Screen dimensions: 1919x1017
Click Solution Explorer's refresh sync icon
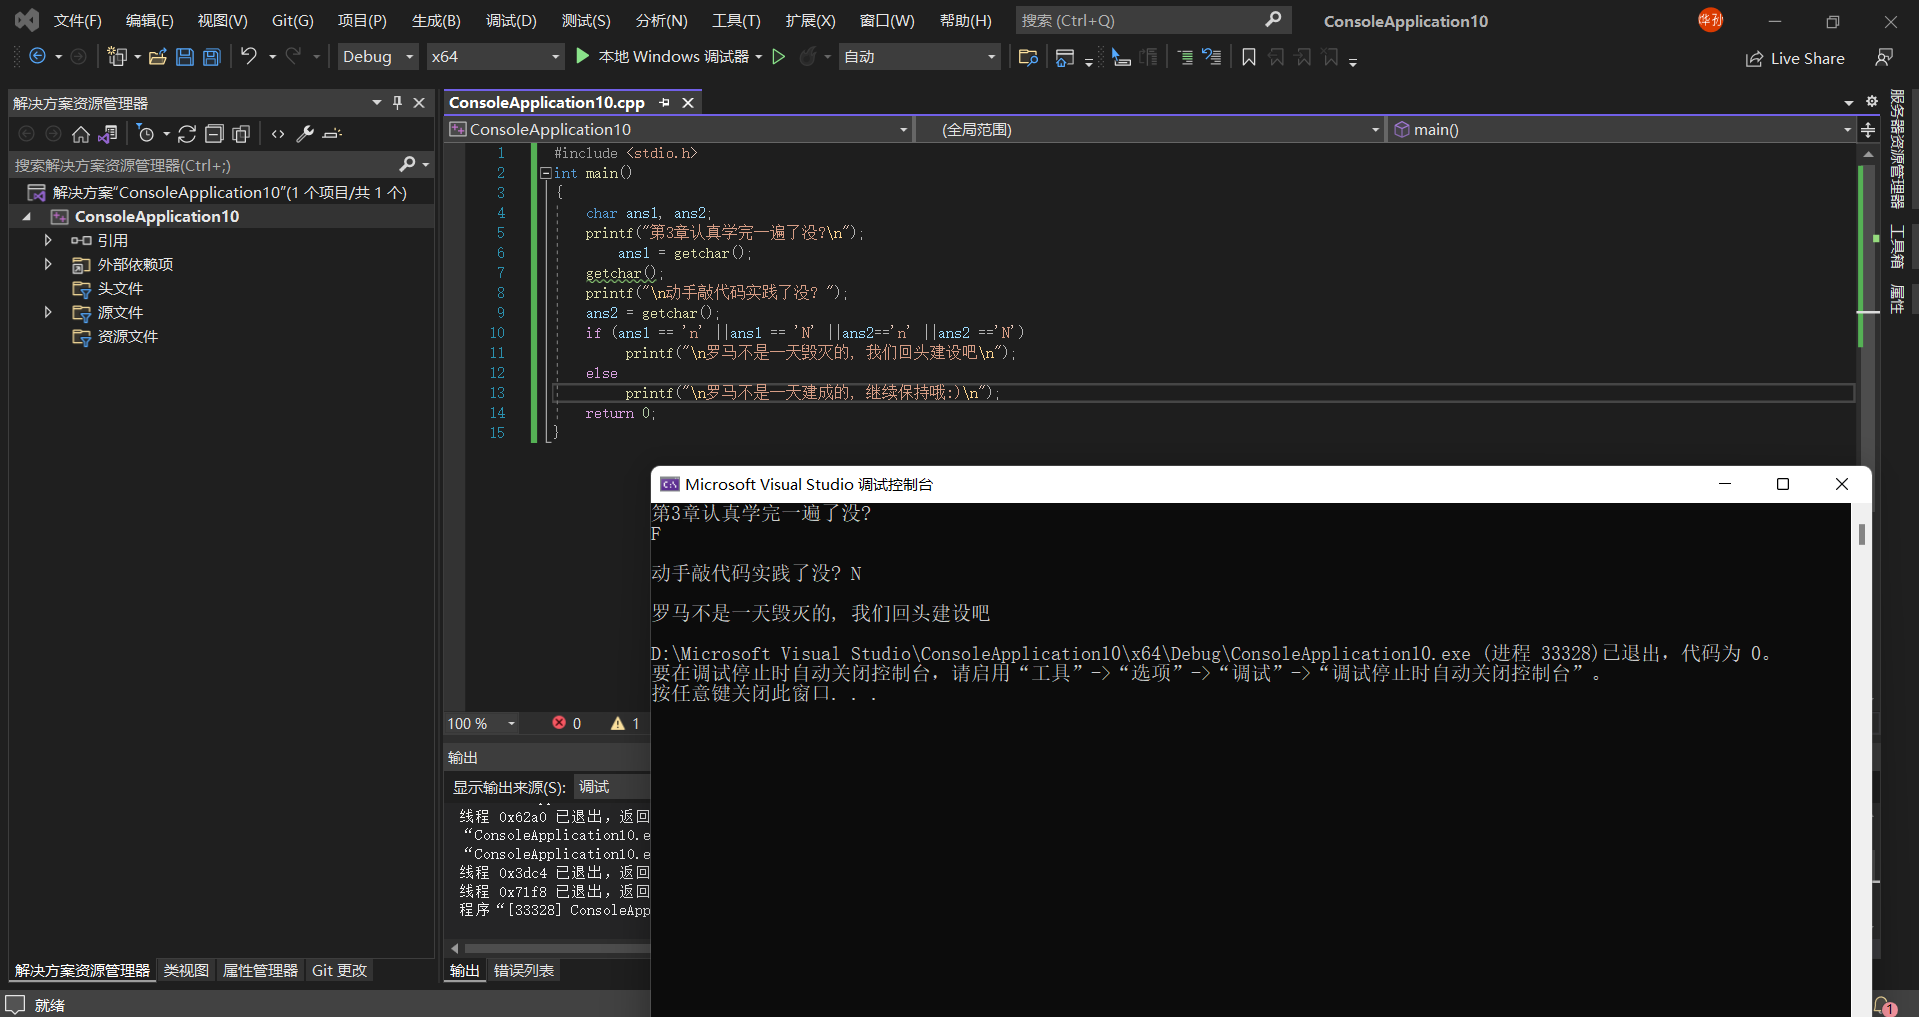[x=187, y=134]
